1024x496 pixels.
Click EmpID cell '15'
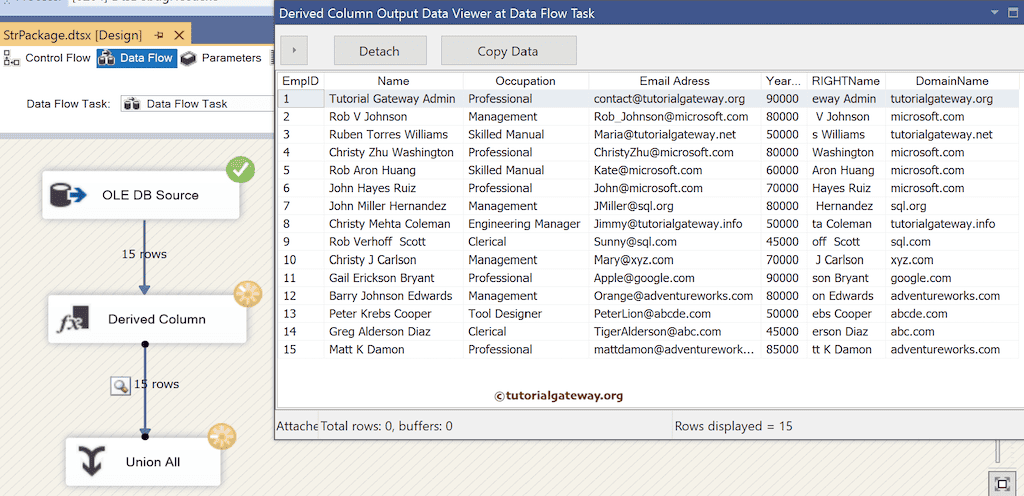pyautogui.click(x=300, y=349)
